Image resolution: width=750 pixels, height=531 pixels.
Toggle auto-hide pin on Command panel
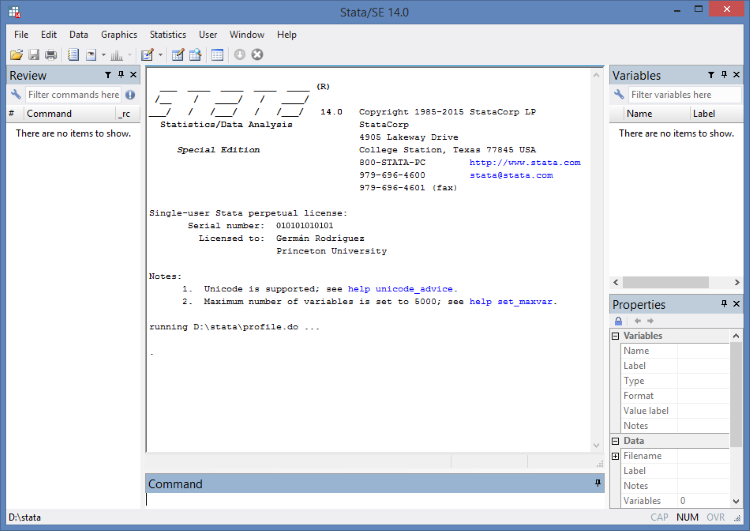(597, 483)
